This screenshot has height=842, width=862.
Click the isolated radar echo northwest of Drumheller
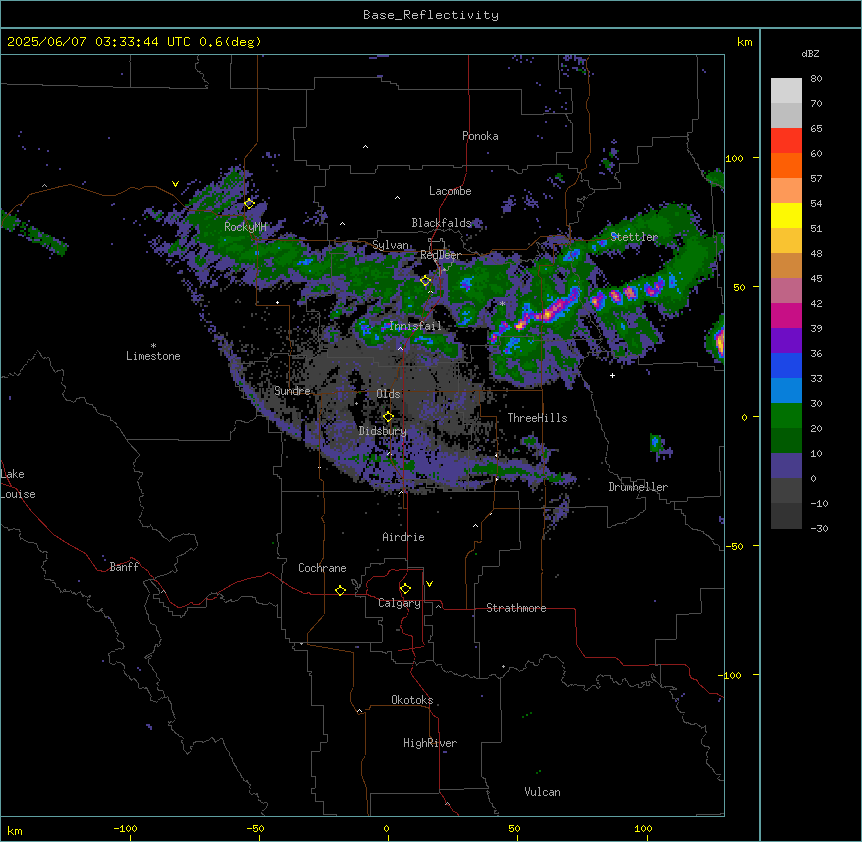click(x=660, y=445)
